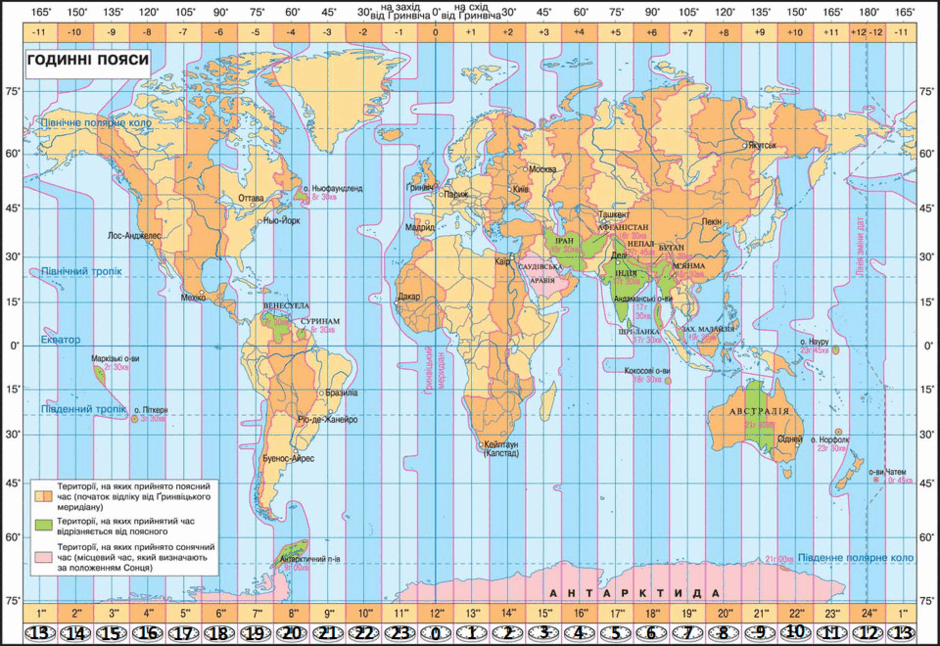Select the Лос-Анджелес city label
Viewport: 940px width, 646px height.
[x=134, y=236]
